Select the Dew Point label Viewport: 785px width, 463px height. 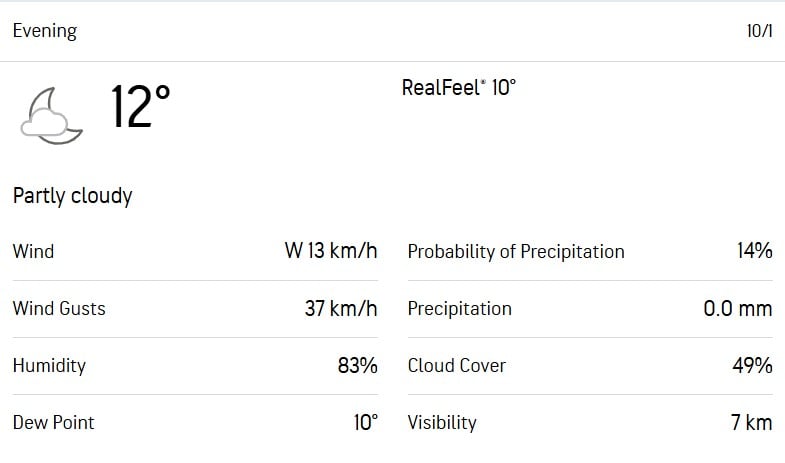pyautogui.click(x=53, y=422)
